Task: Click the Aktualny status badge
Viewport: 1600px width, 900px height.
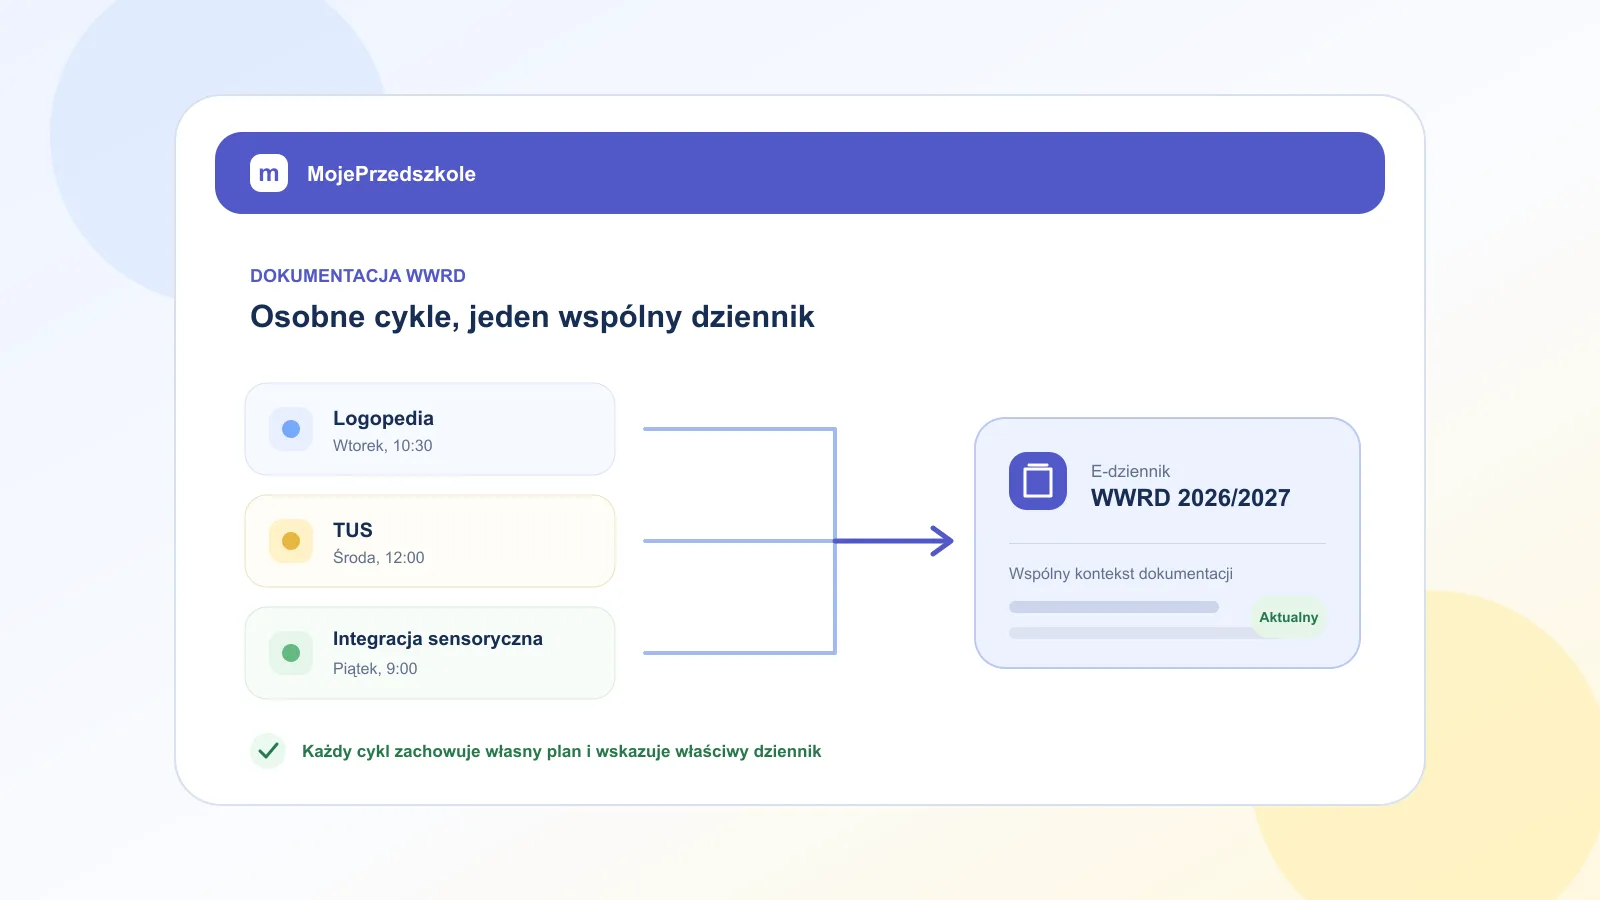Action: (x=1288, y=617)
